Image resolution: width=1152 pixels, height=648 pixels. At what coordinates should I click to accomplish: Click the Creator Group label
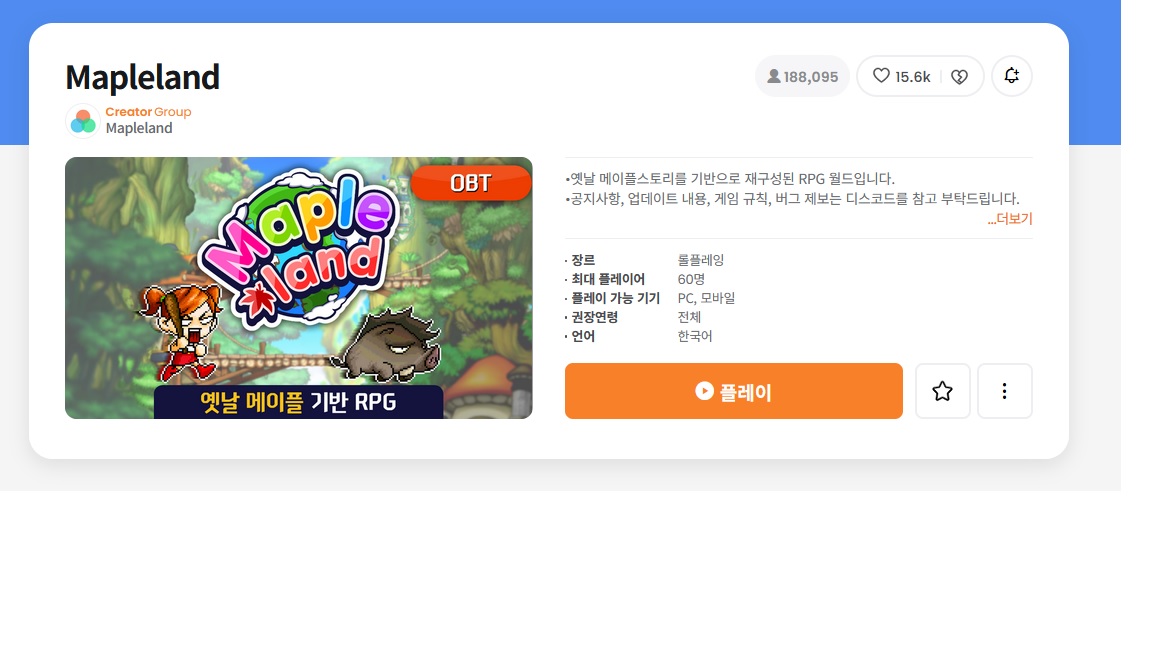pos(148,112)
